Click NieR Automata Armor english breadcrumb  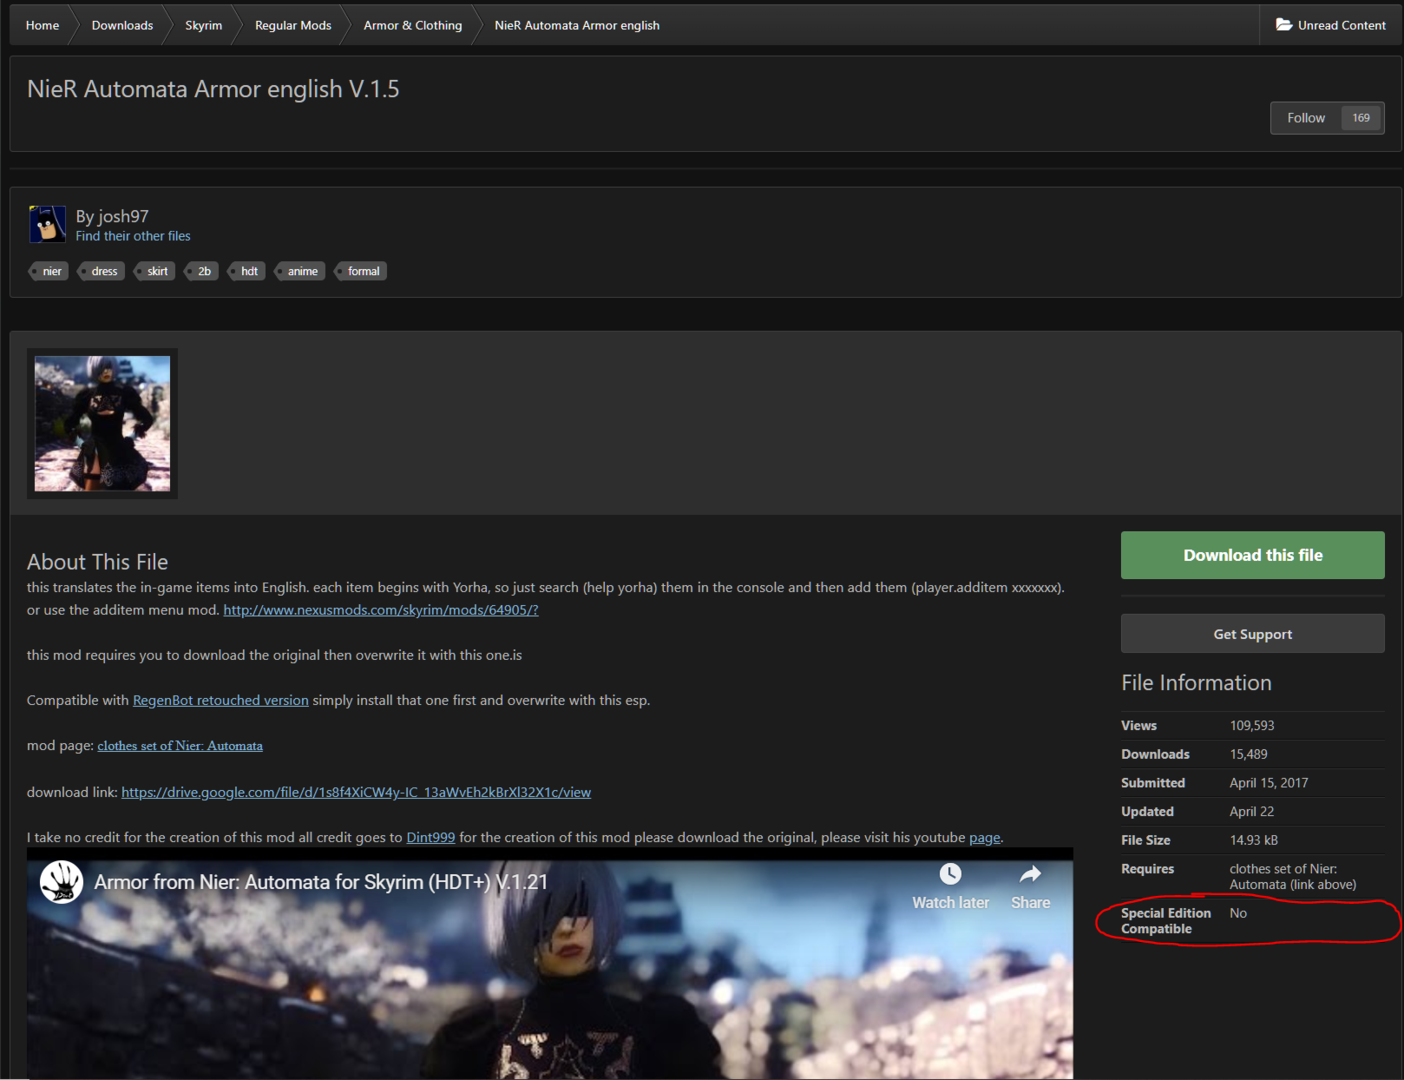[577, 25]
